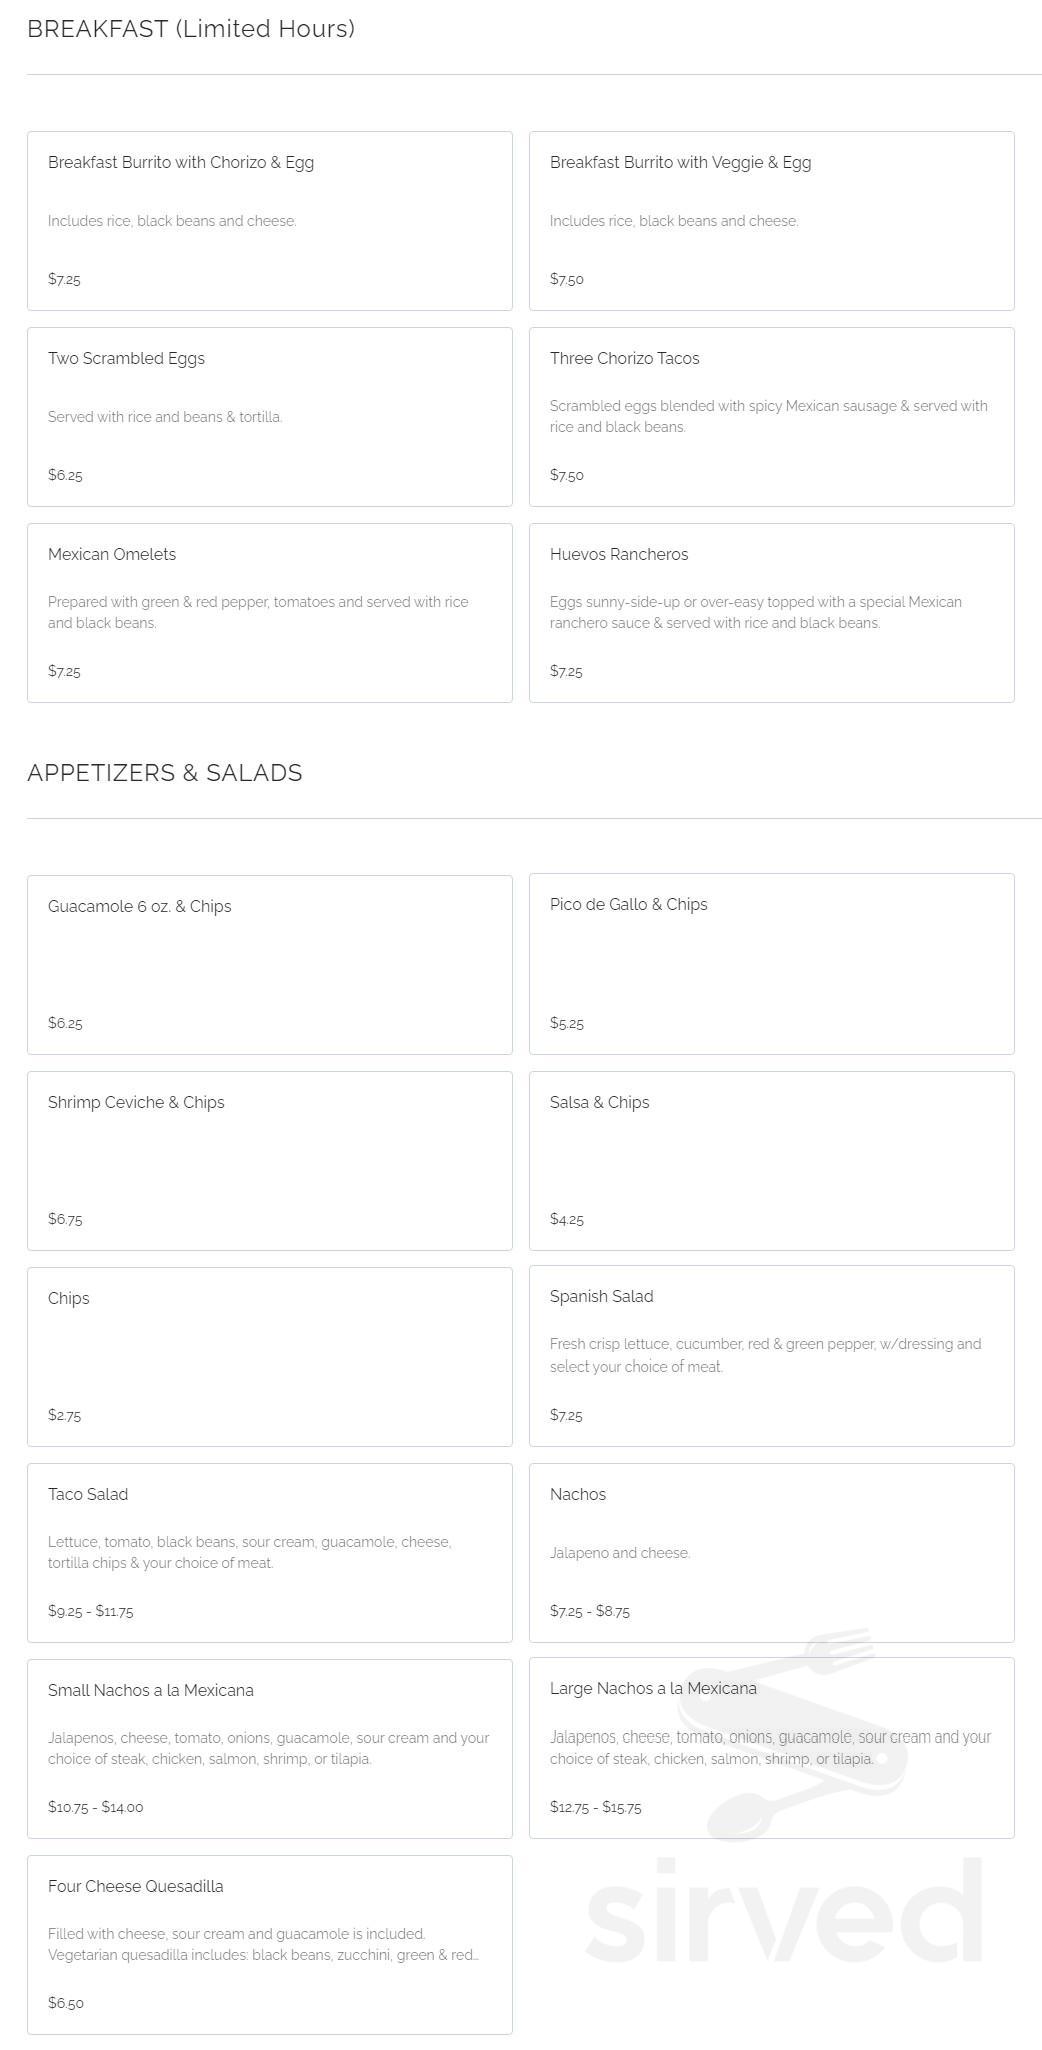
Task: Select the Breakfast Burrito with Veggie & Egg item
Action: pos(771,220)
